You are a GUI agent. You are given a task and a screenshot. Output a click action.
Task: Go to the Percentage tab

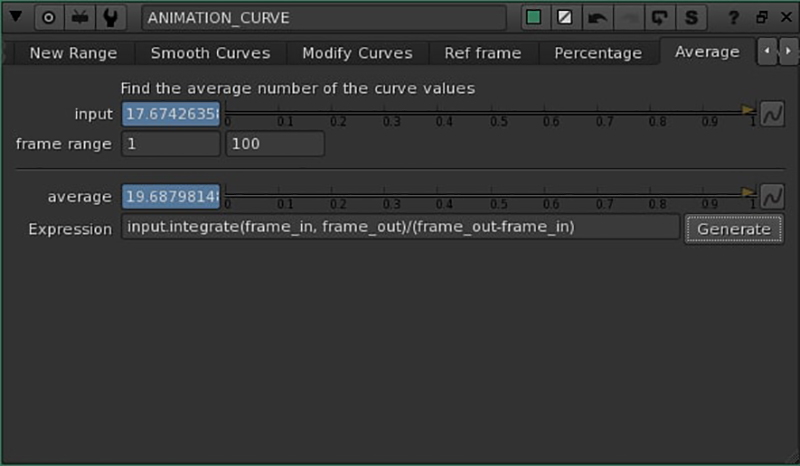coord(599,53)
